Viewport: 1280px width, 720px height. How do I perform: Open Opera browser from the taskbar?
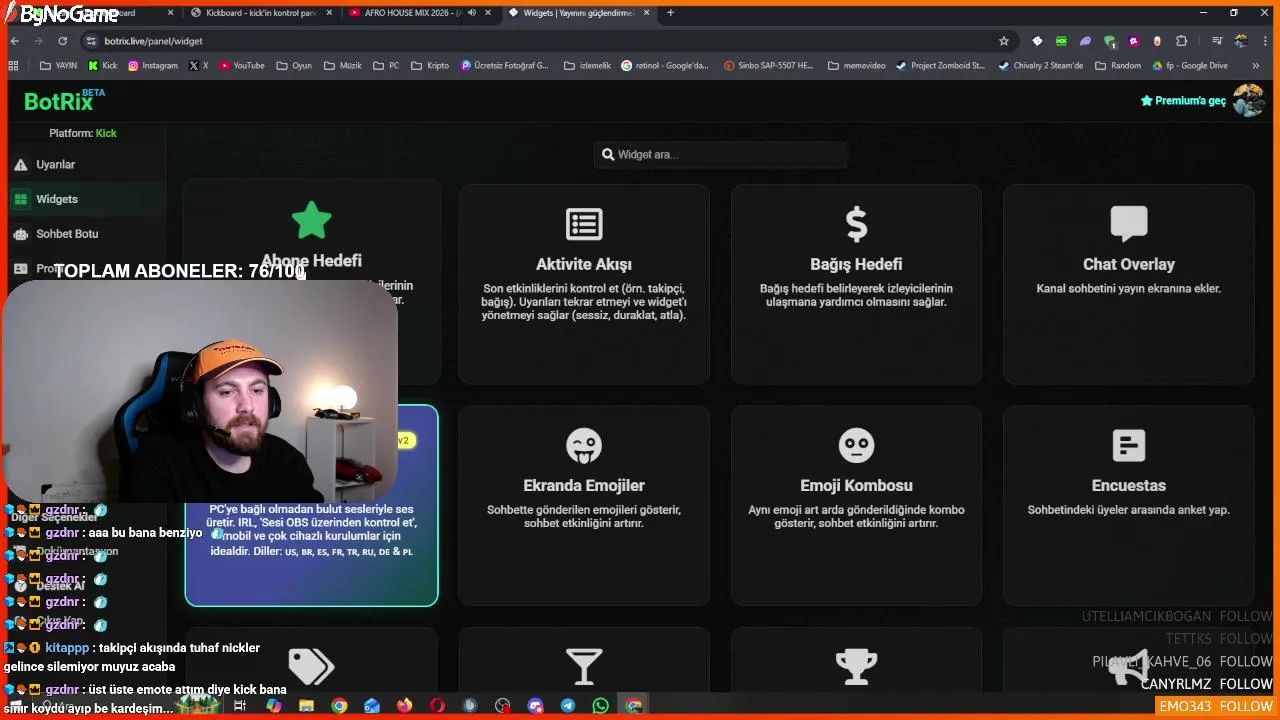[x=437, y=706]
